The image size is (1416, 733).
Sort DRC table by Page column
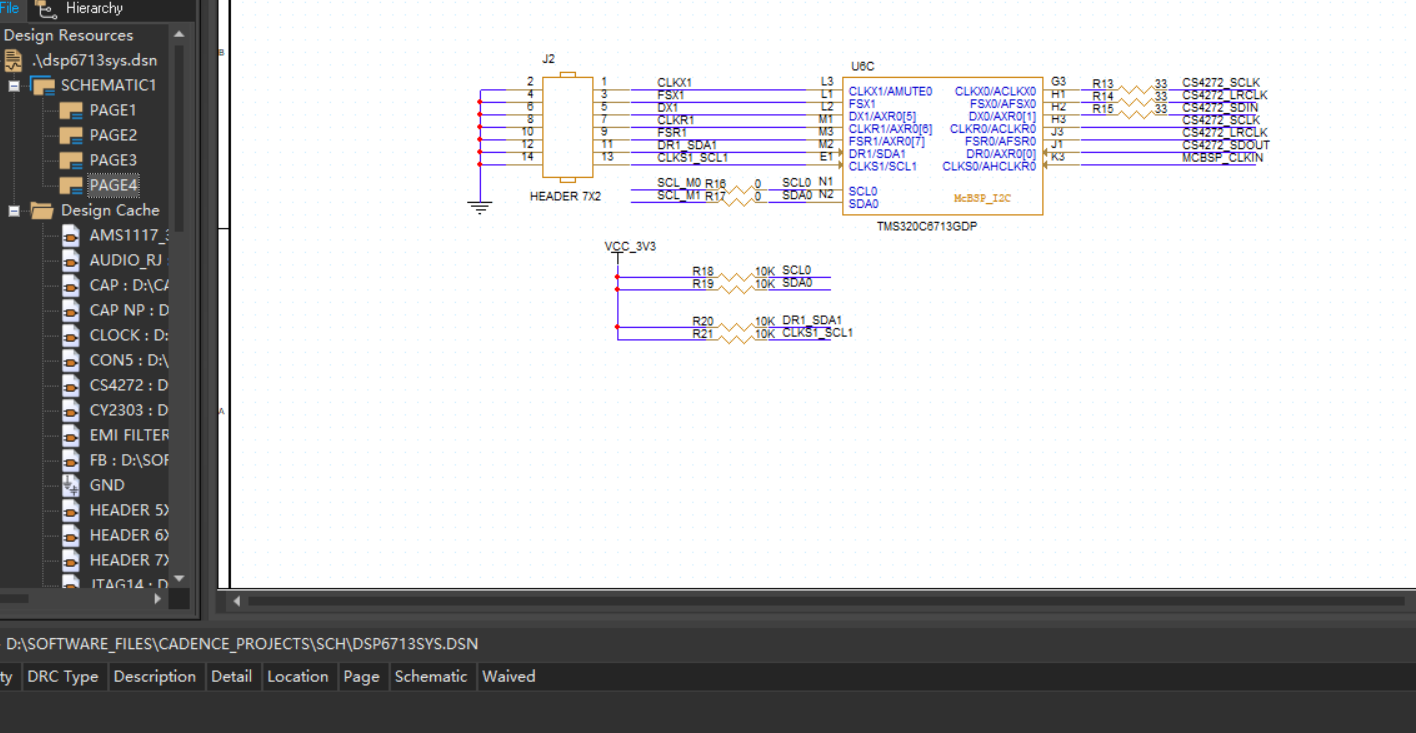pyautogui.click(x=361, y=676)
